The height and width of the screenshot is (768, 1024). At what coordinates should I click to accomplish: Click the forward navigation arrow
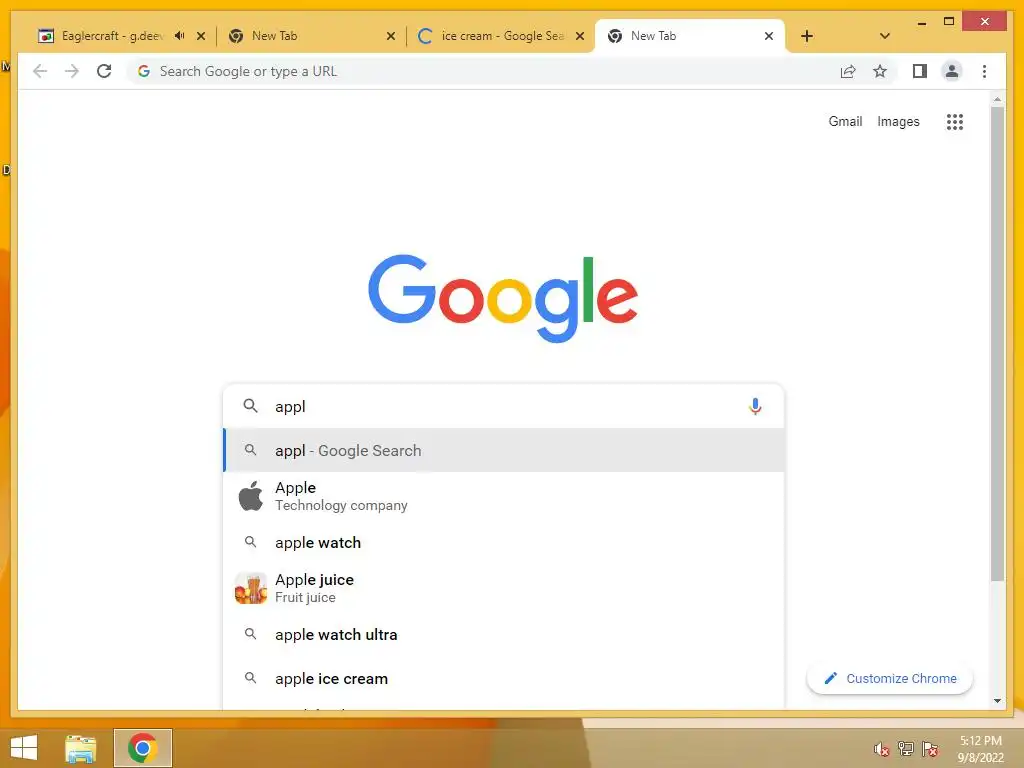click(x=72, y=71)
